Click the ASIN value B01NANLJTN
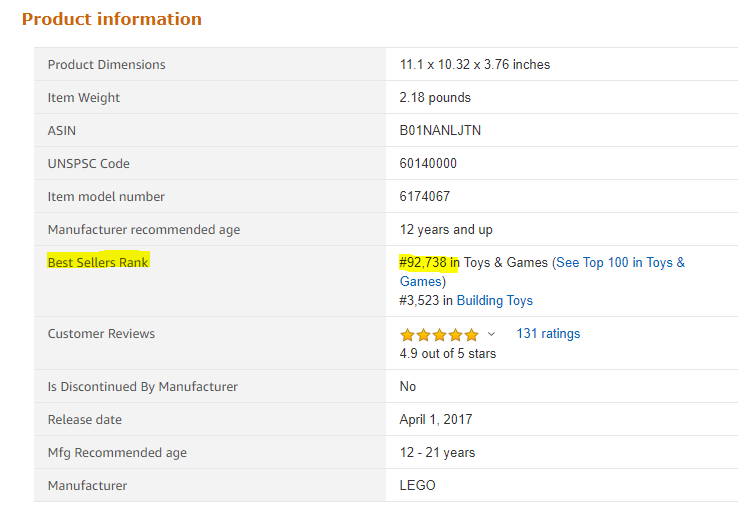This screenshot has height=519, width=739. click(440, 131)
